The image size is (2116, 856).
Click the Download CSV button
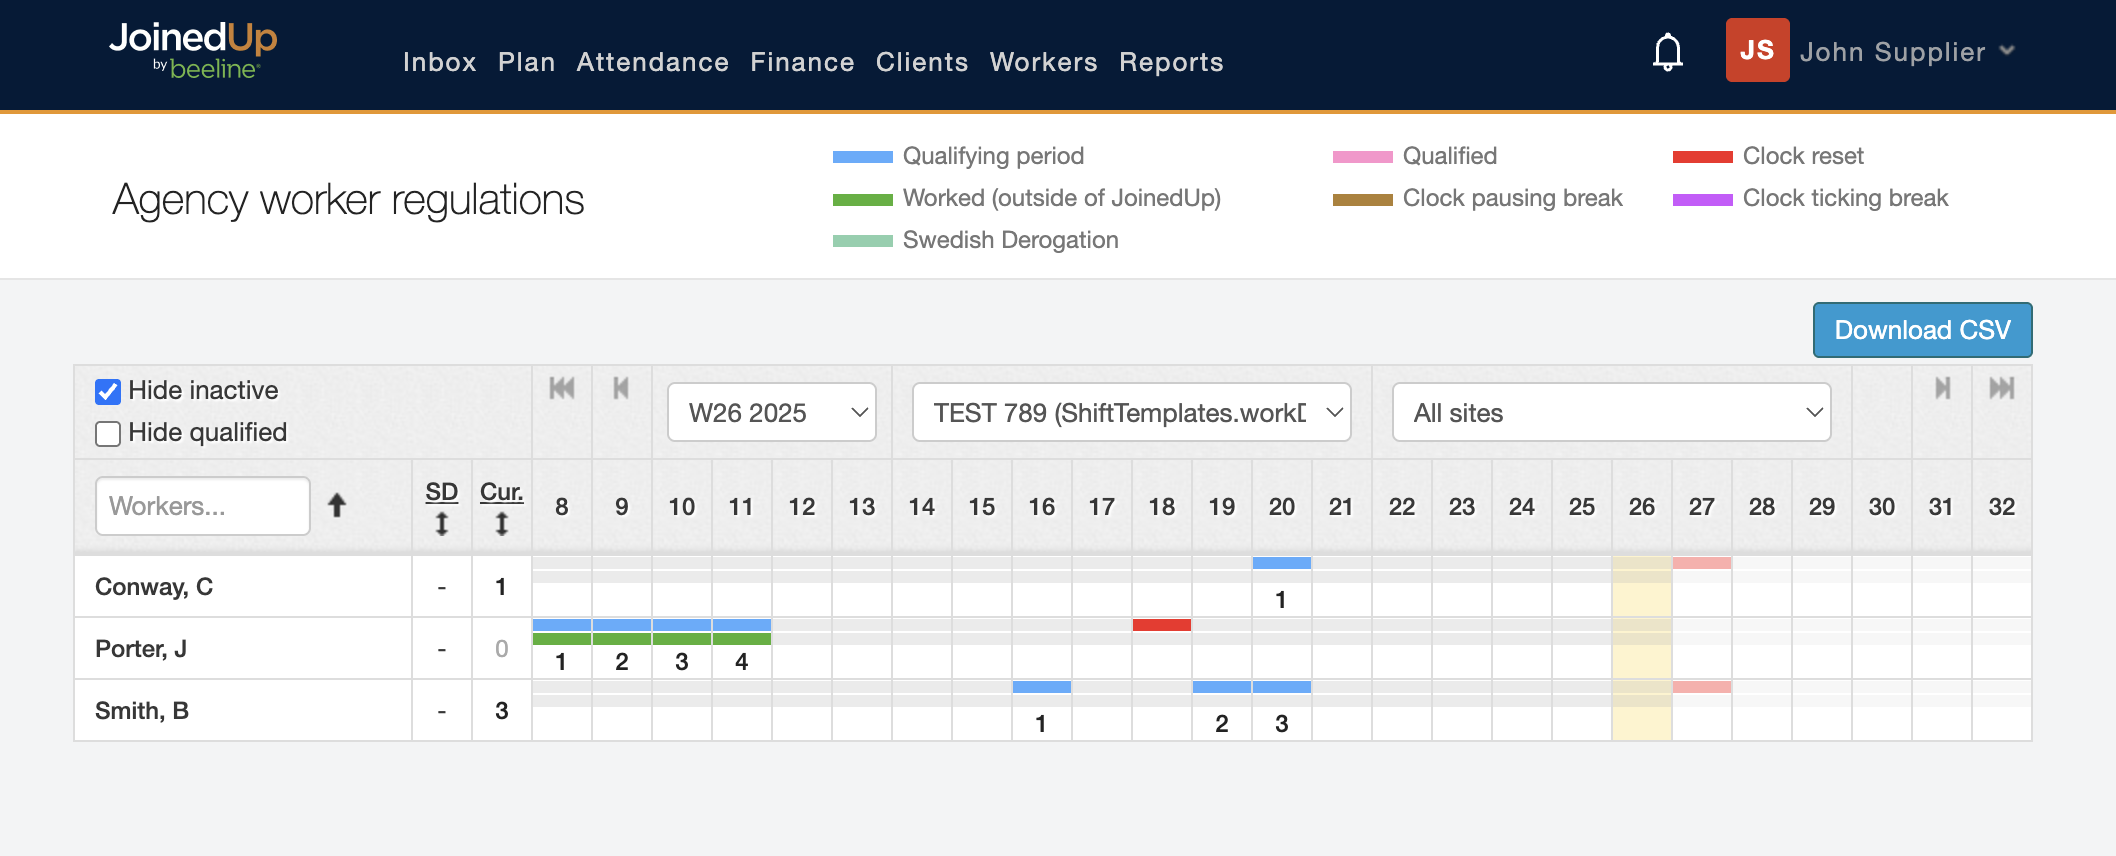(x=1922, y=330)
